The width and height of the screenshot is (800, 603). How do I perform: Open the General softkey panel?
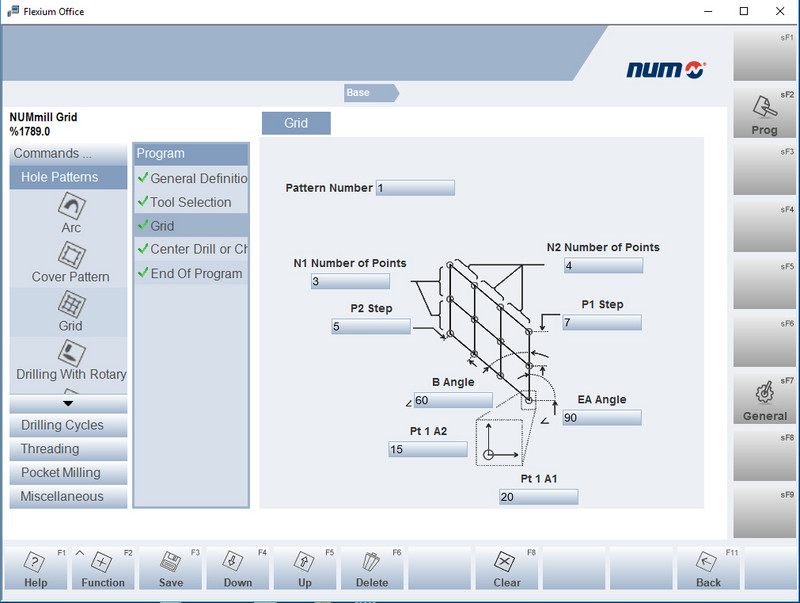(x=764, y=396)
